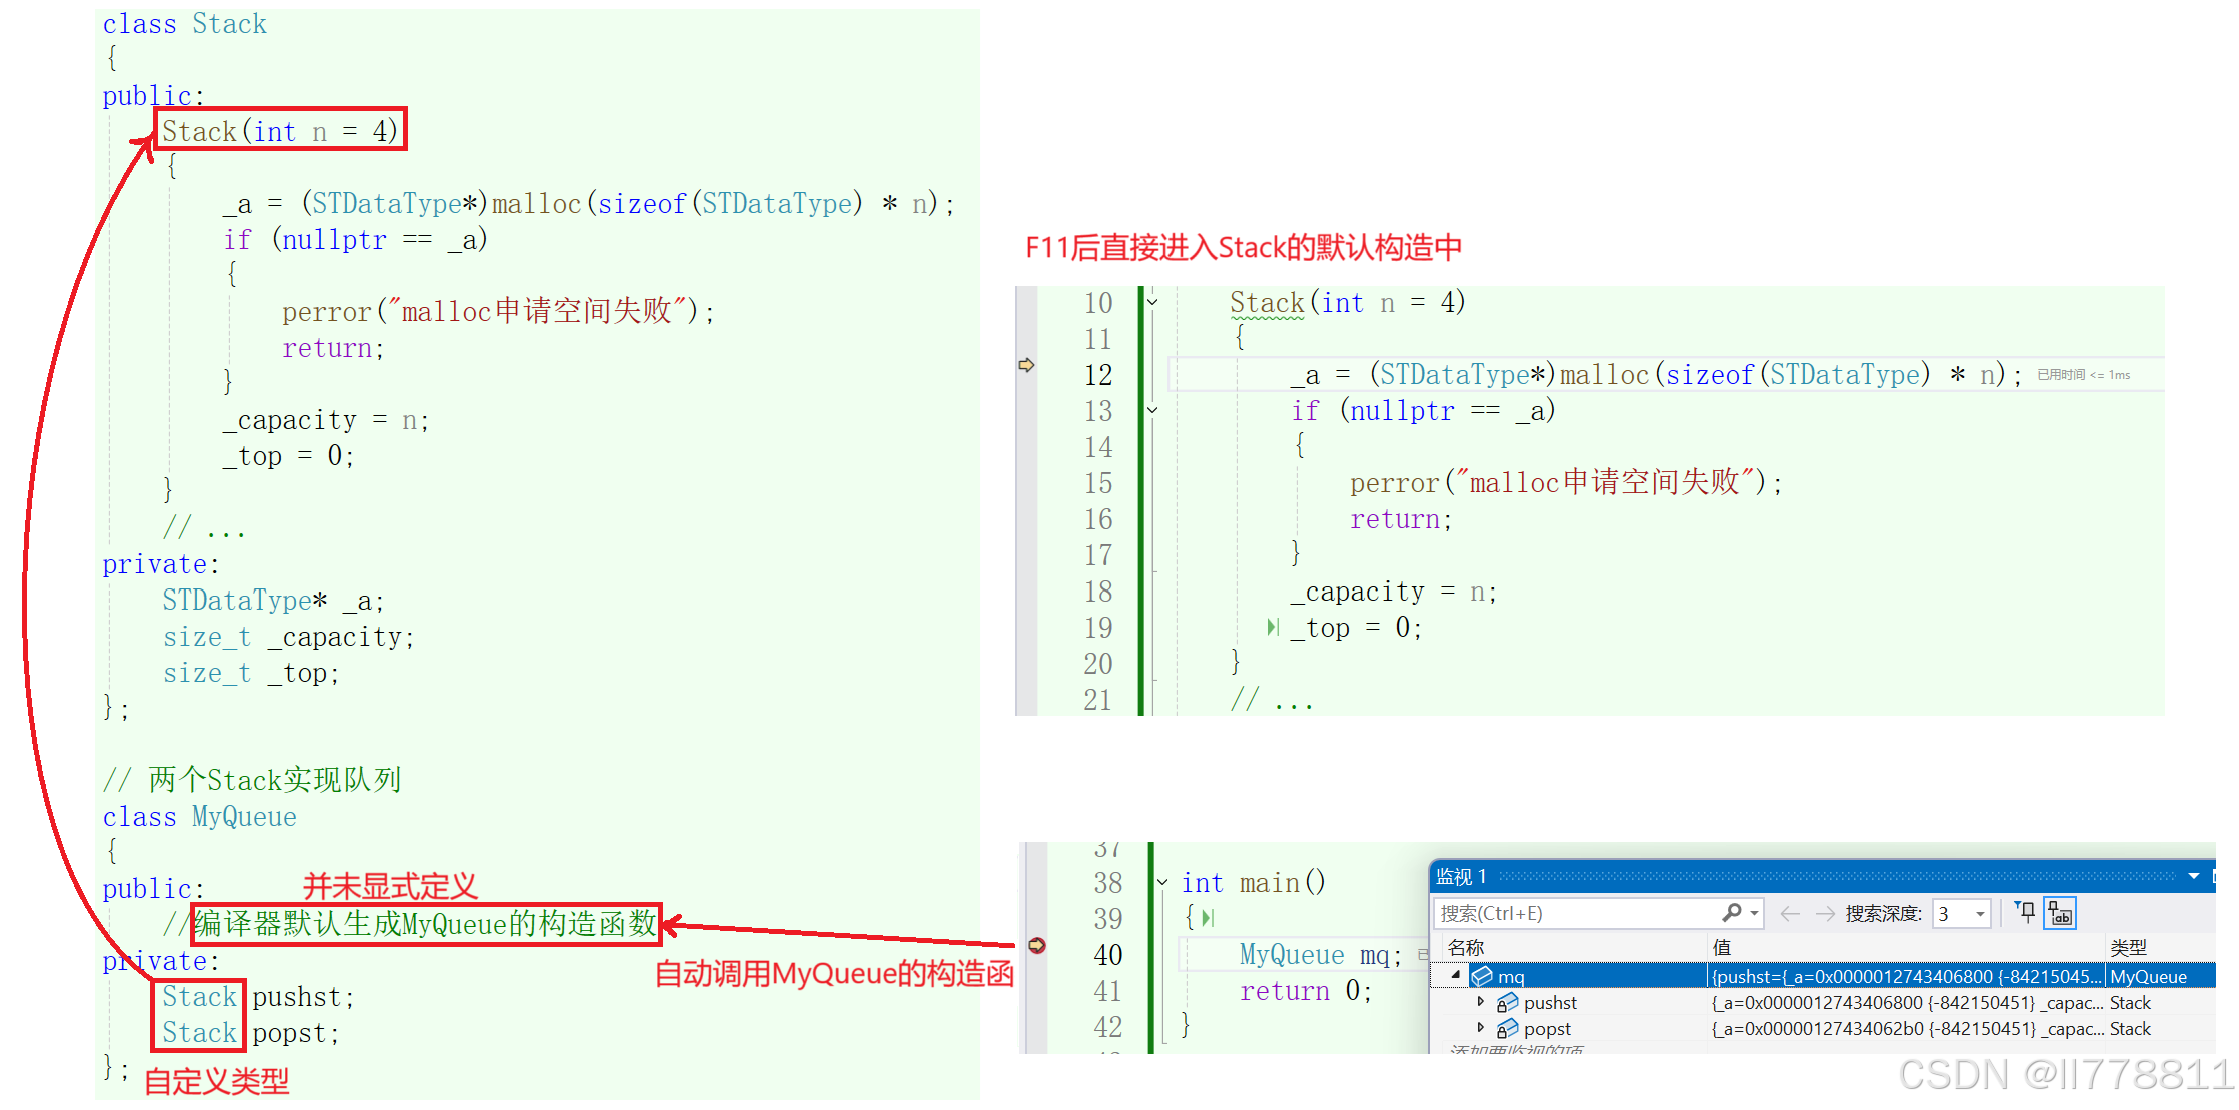Click the pin filter icon in watch toolbar
The image size is (2239, 1110).
pyautogui.click(x=2025, y=911)
